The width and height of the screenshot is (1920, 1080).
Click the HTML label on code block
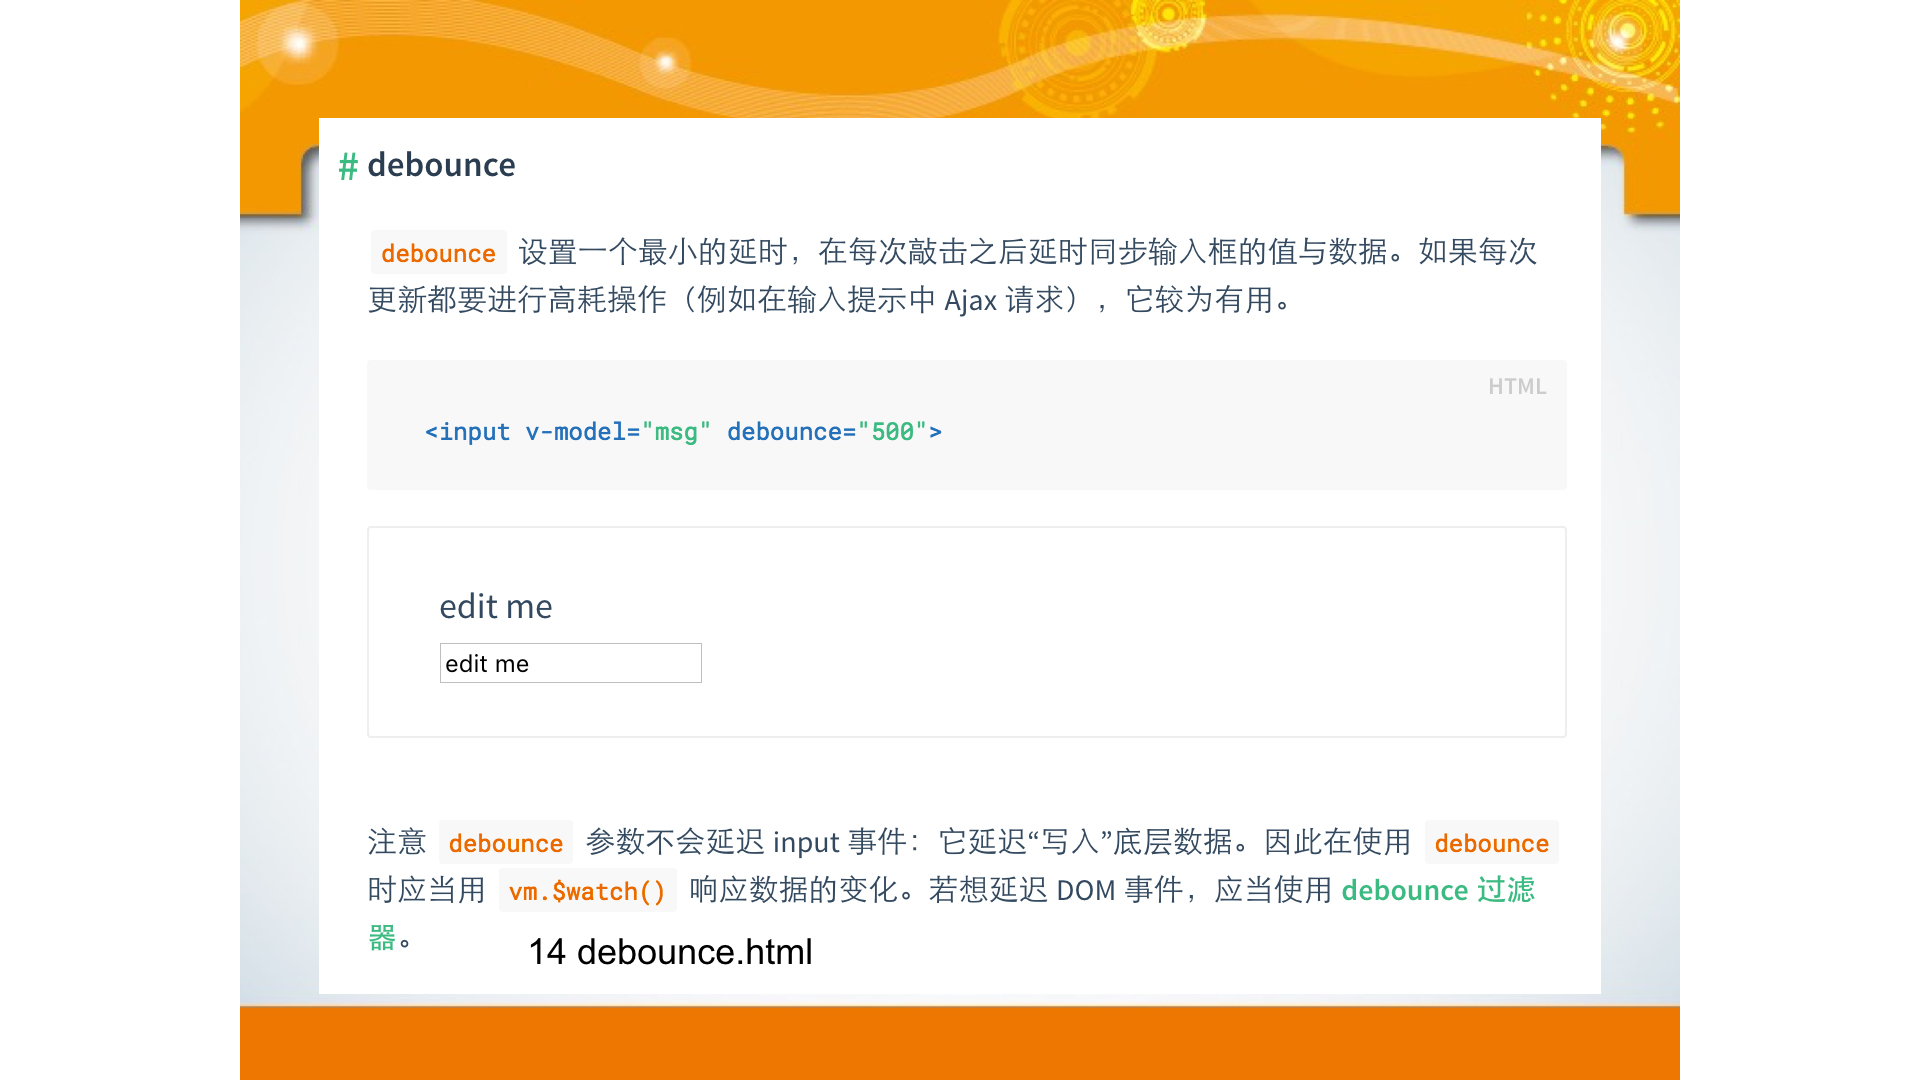1516,386
